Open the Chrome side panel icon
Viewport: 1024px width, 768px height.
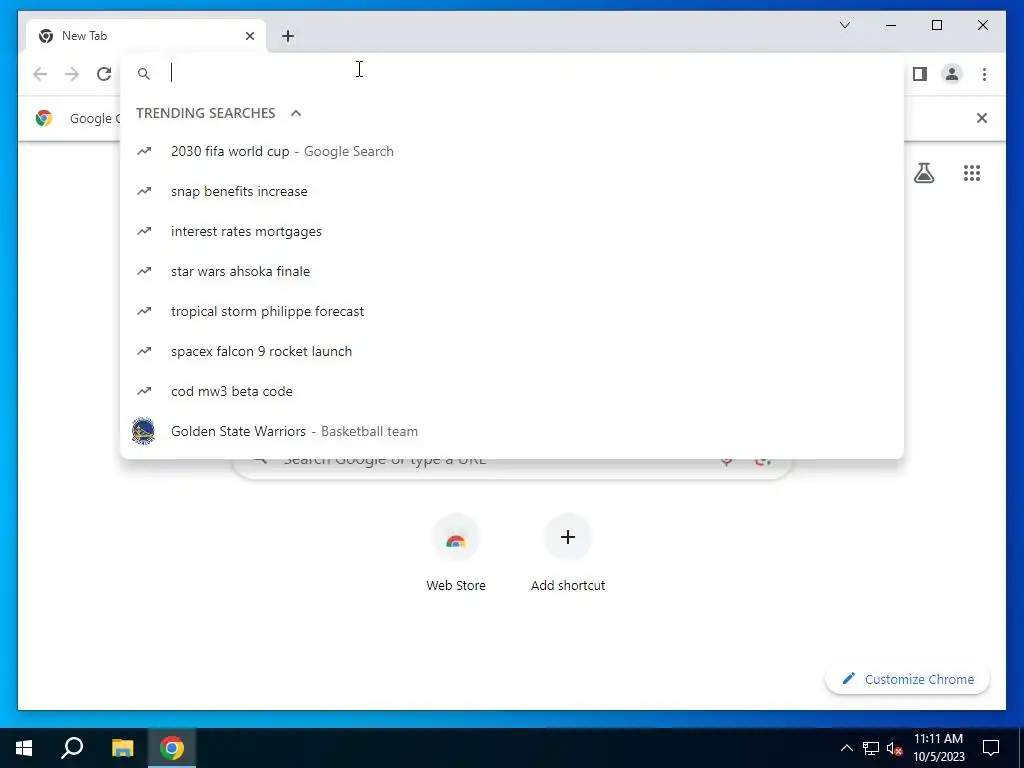[x=920, y=74]
